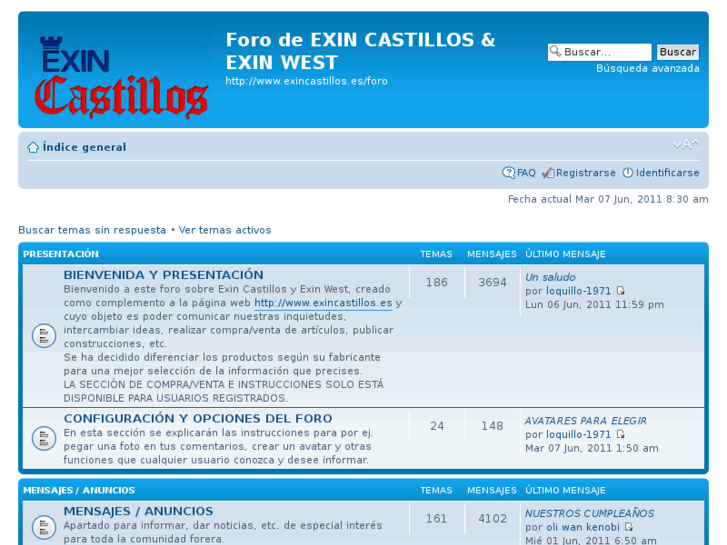
Task: Open CONFIGURACIÓN Y OPCIONES DEL FORO forum
Action: [x=198, y=419]
